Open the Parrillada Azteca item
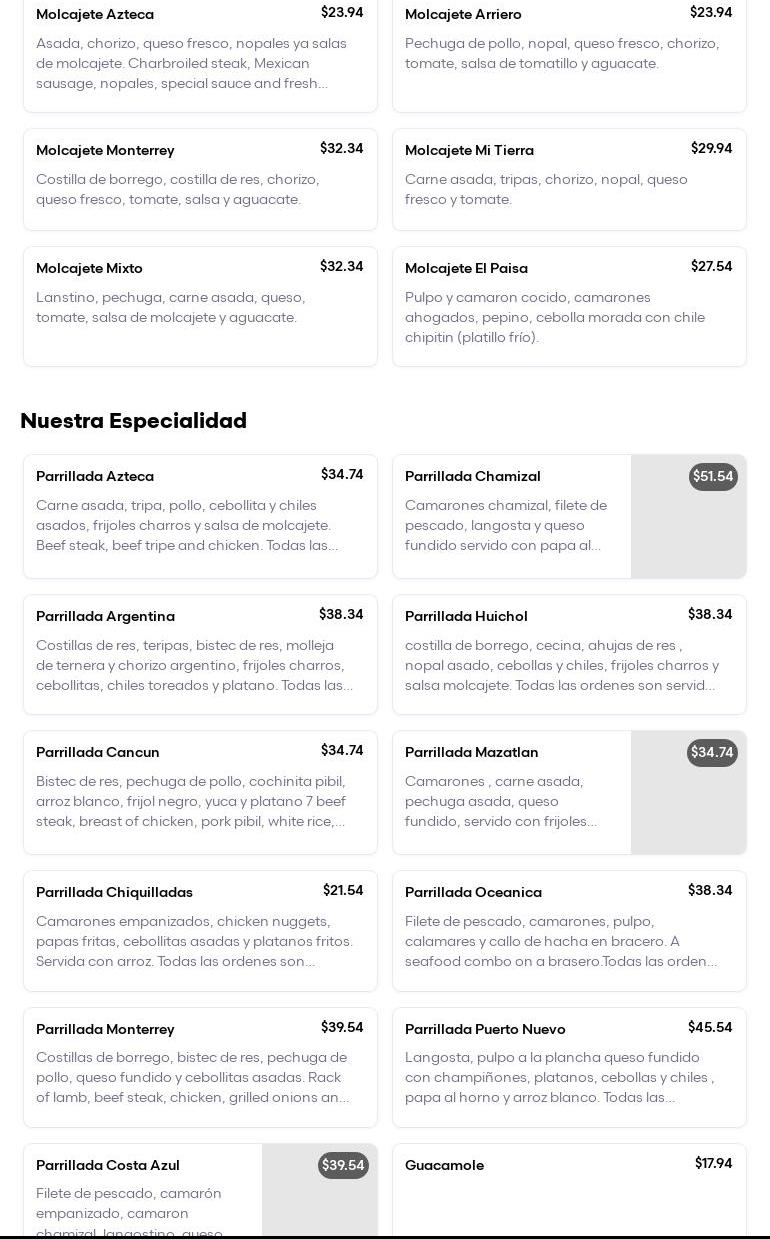 [200, 516]
